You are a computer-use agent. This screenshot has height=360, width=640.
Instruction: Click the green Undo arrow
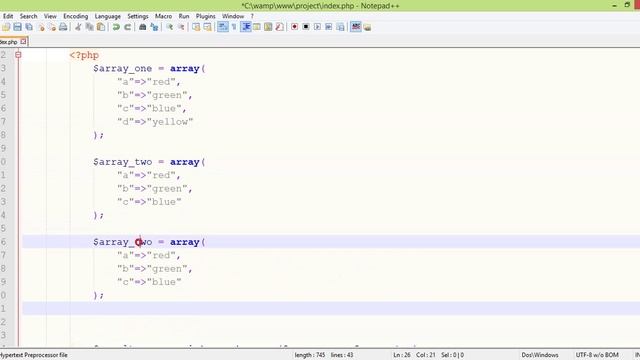click(116, 27)
